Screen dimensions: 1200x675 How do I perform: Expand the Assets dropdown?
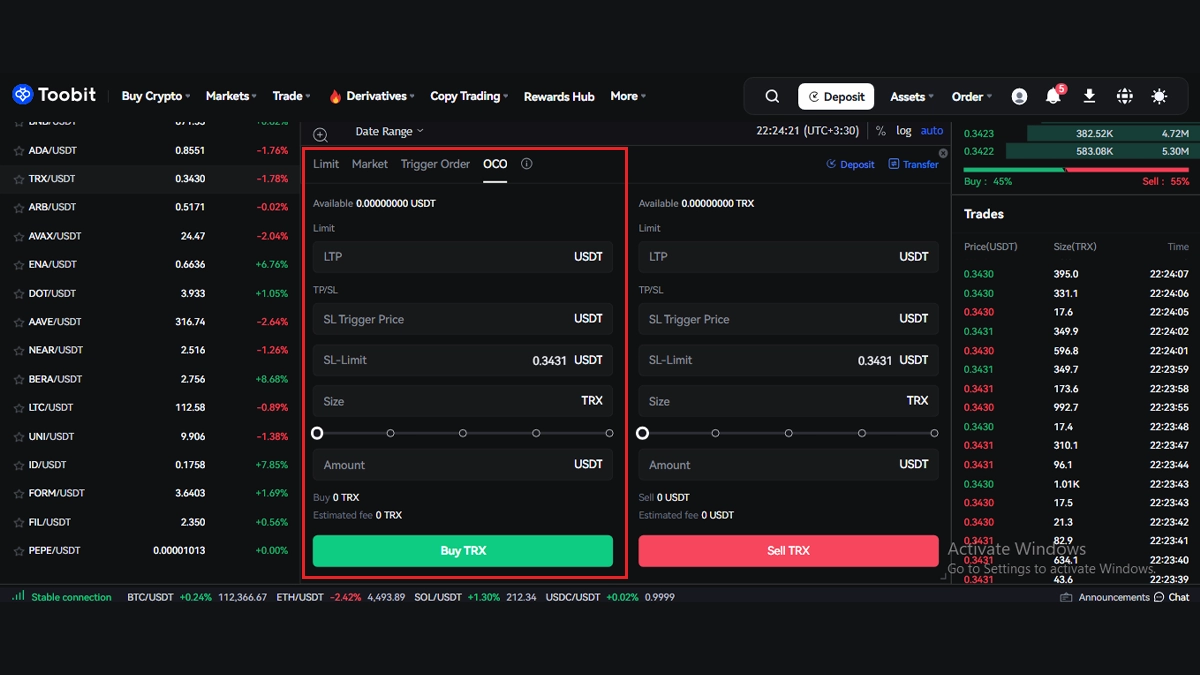tap(912, 96)
